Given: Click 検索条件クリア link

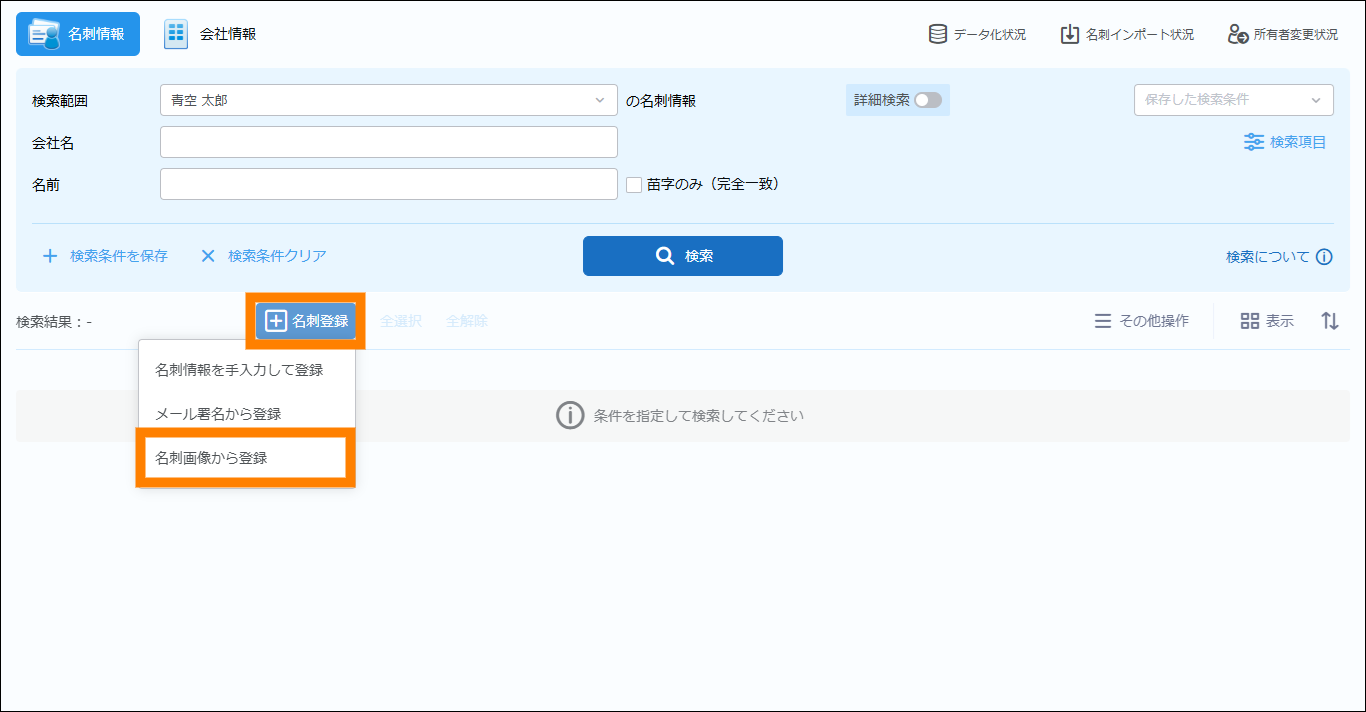Looking at the screenshot, I should pos(264,256).
